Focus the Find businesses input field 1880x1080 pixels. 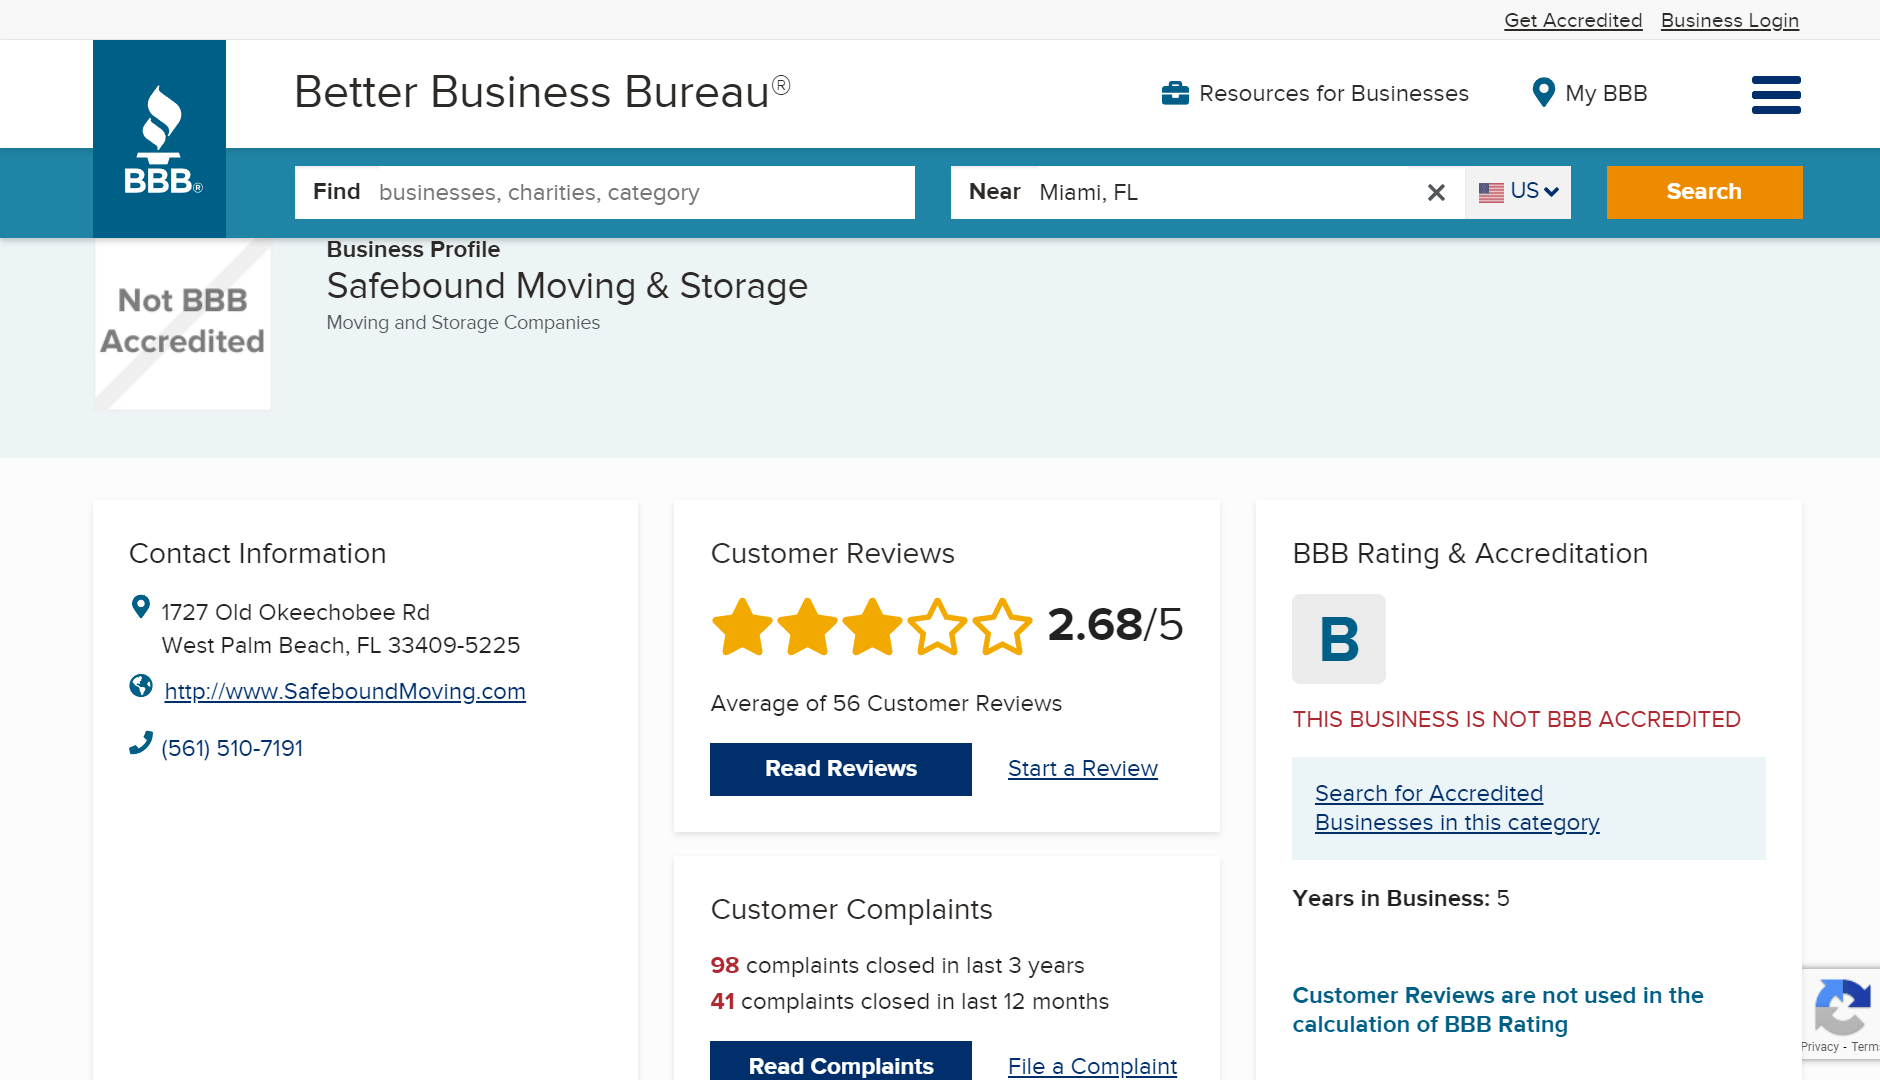pyautogui.click(x=605, y=192)
